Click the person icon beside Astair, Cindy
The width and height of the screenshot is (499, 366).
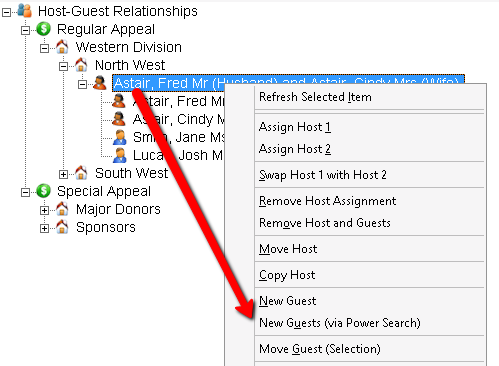(x=119, y=119)
